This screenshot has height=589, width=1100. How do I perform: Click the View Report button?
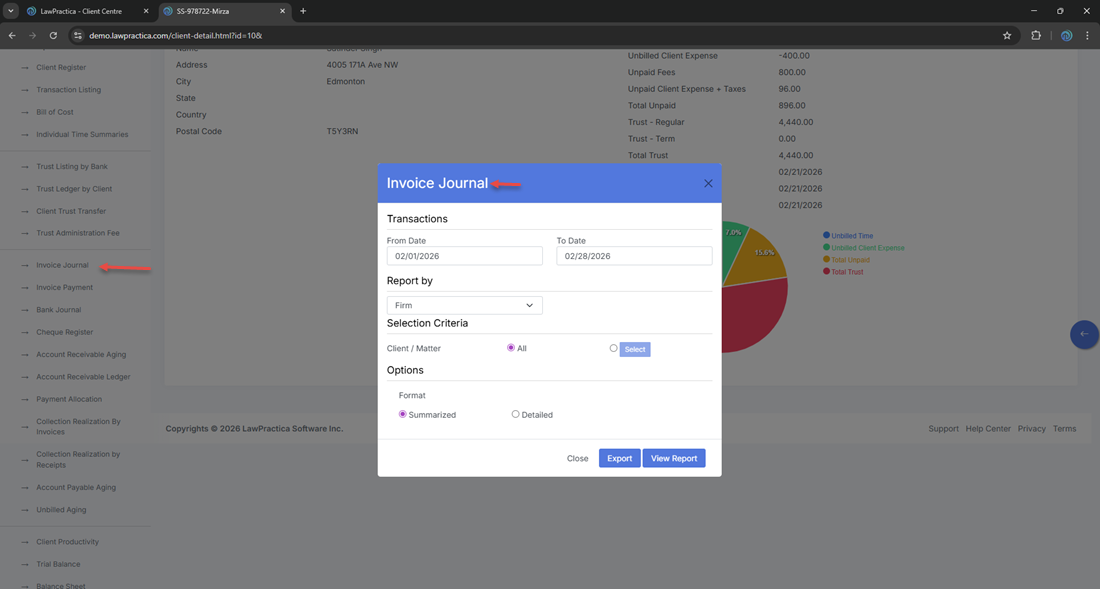673,458
